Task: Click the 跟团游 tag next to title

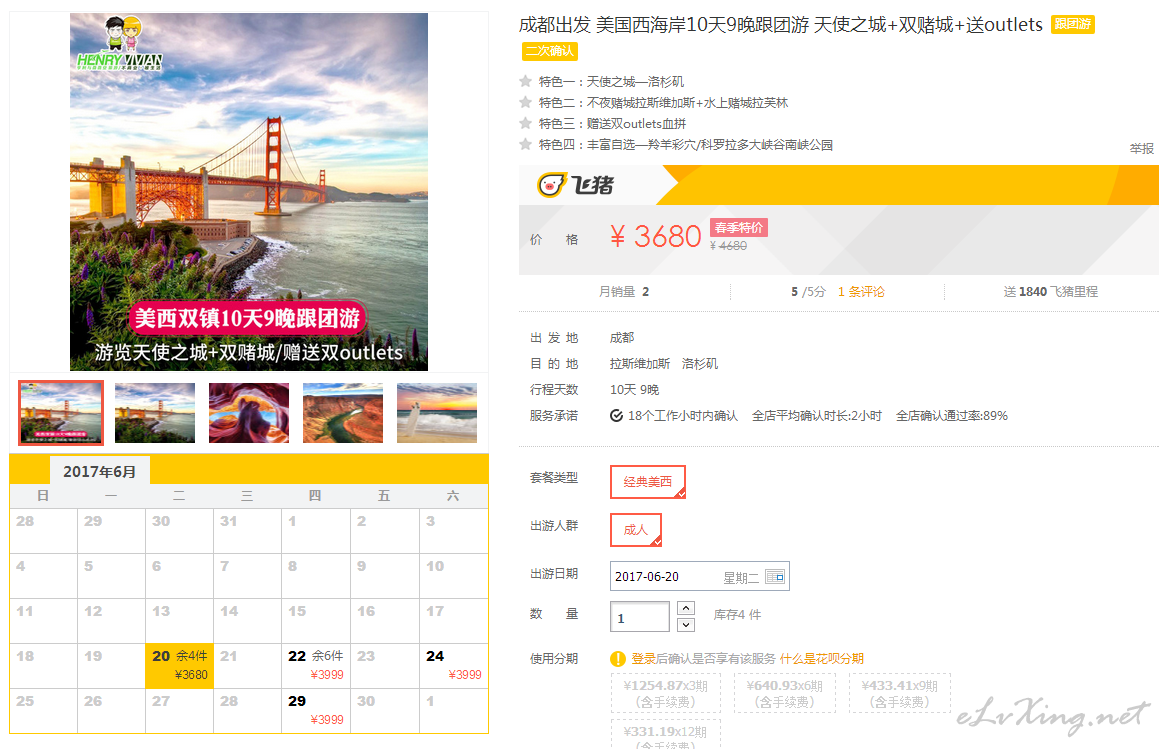Action: pyautogui.click(x=1073, y=24)
